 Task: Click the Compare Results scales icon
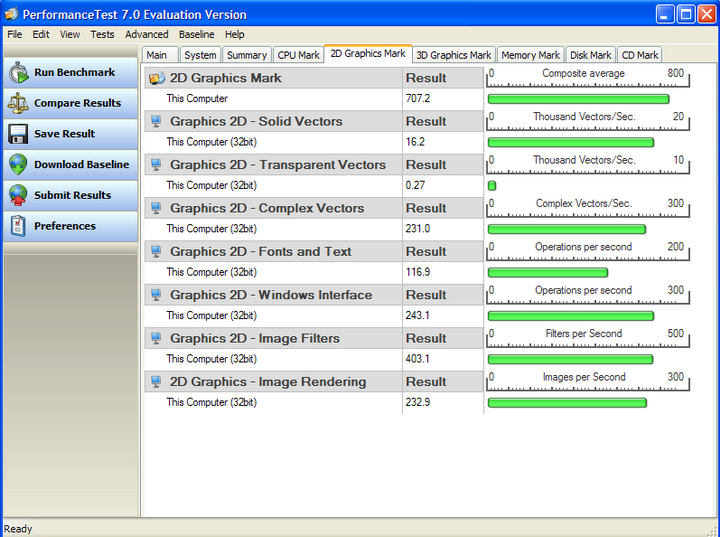pos(18,103)
